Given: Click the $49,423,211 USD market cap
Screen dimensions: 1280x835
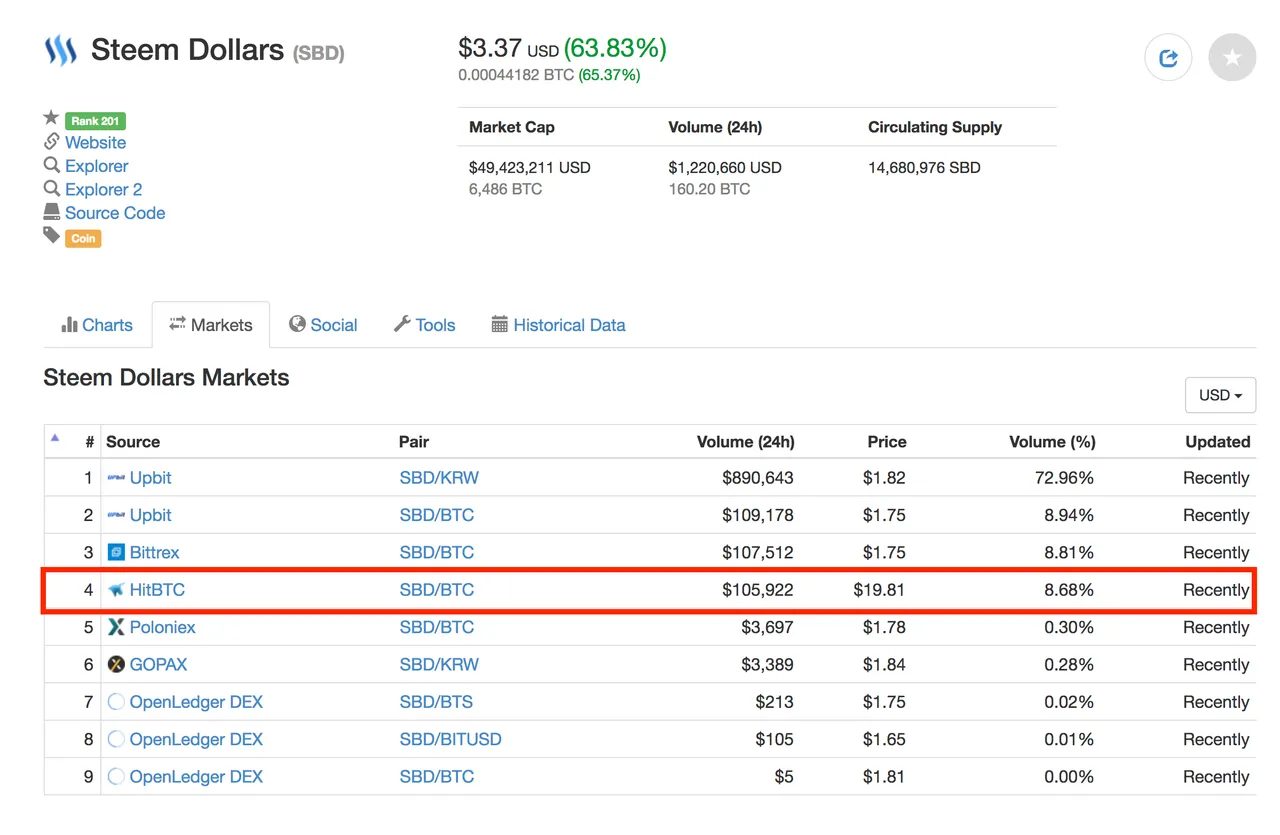Looking at the screenshot, I should click(x=530, y=167).
